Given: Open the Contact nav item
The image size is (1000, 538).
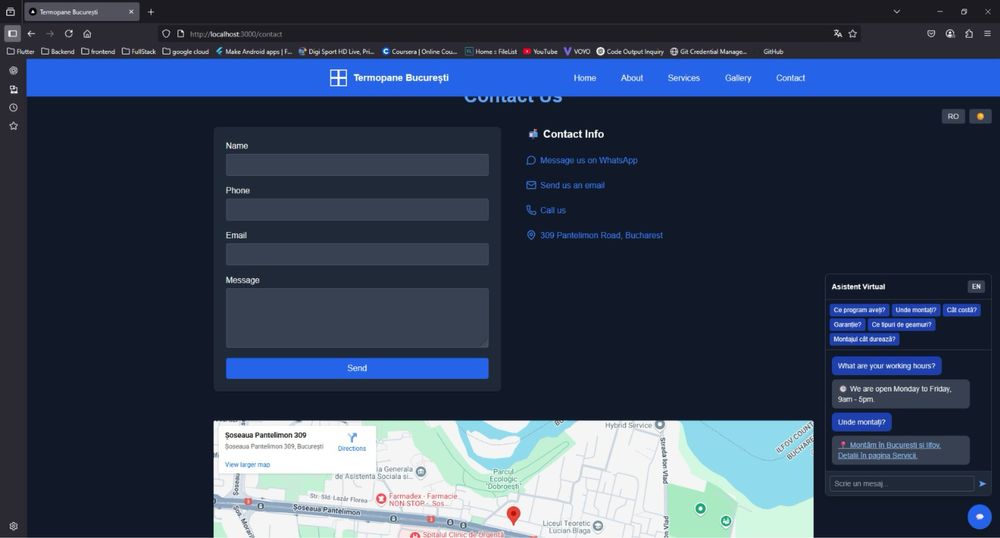Looking at the screenshot, I should pos(790,78).
